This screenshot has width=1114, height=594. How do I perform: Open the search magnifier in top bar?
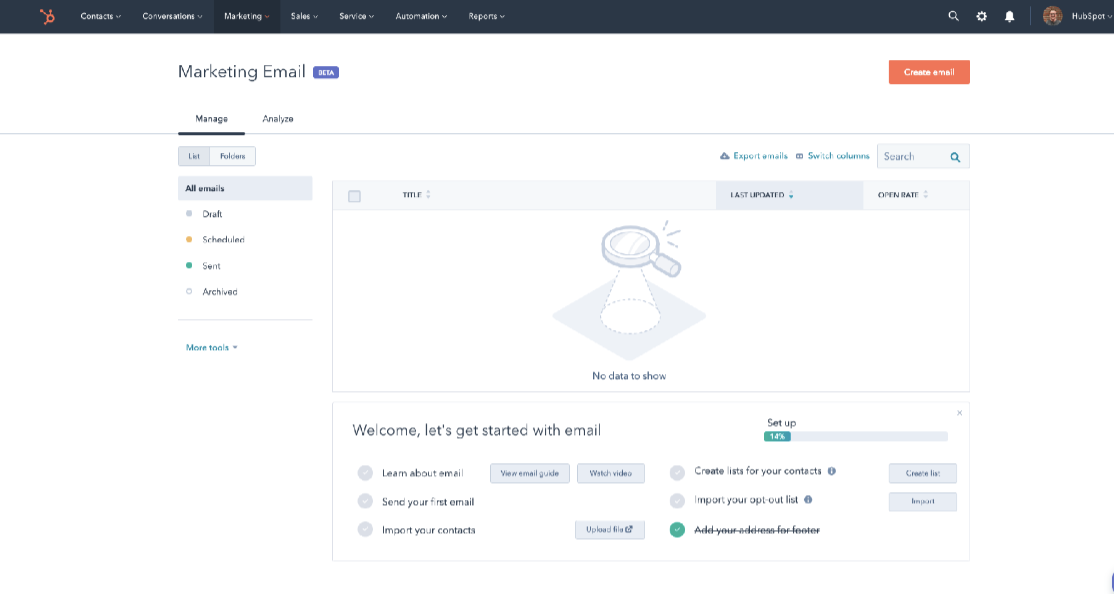pos(953,16)
